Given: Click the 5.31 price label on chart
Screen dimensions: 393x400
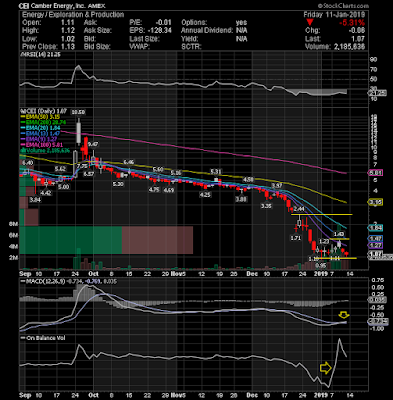Looking at the screenshot, I should click(x=216, y=172).
